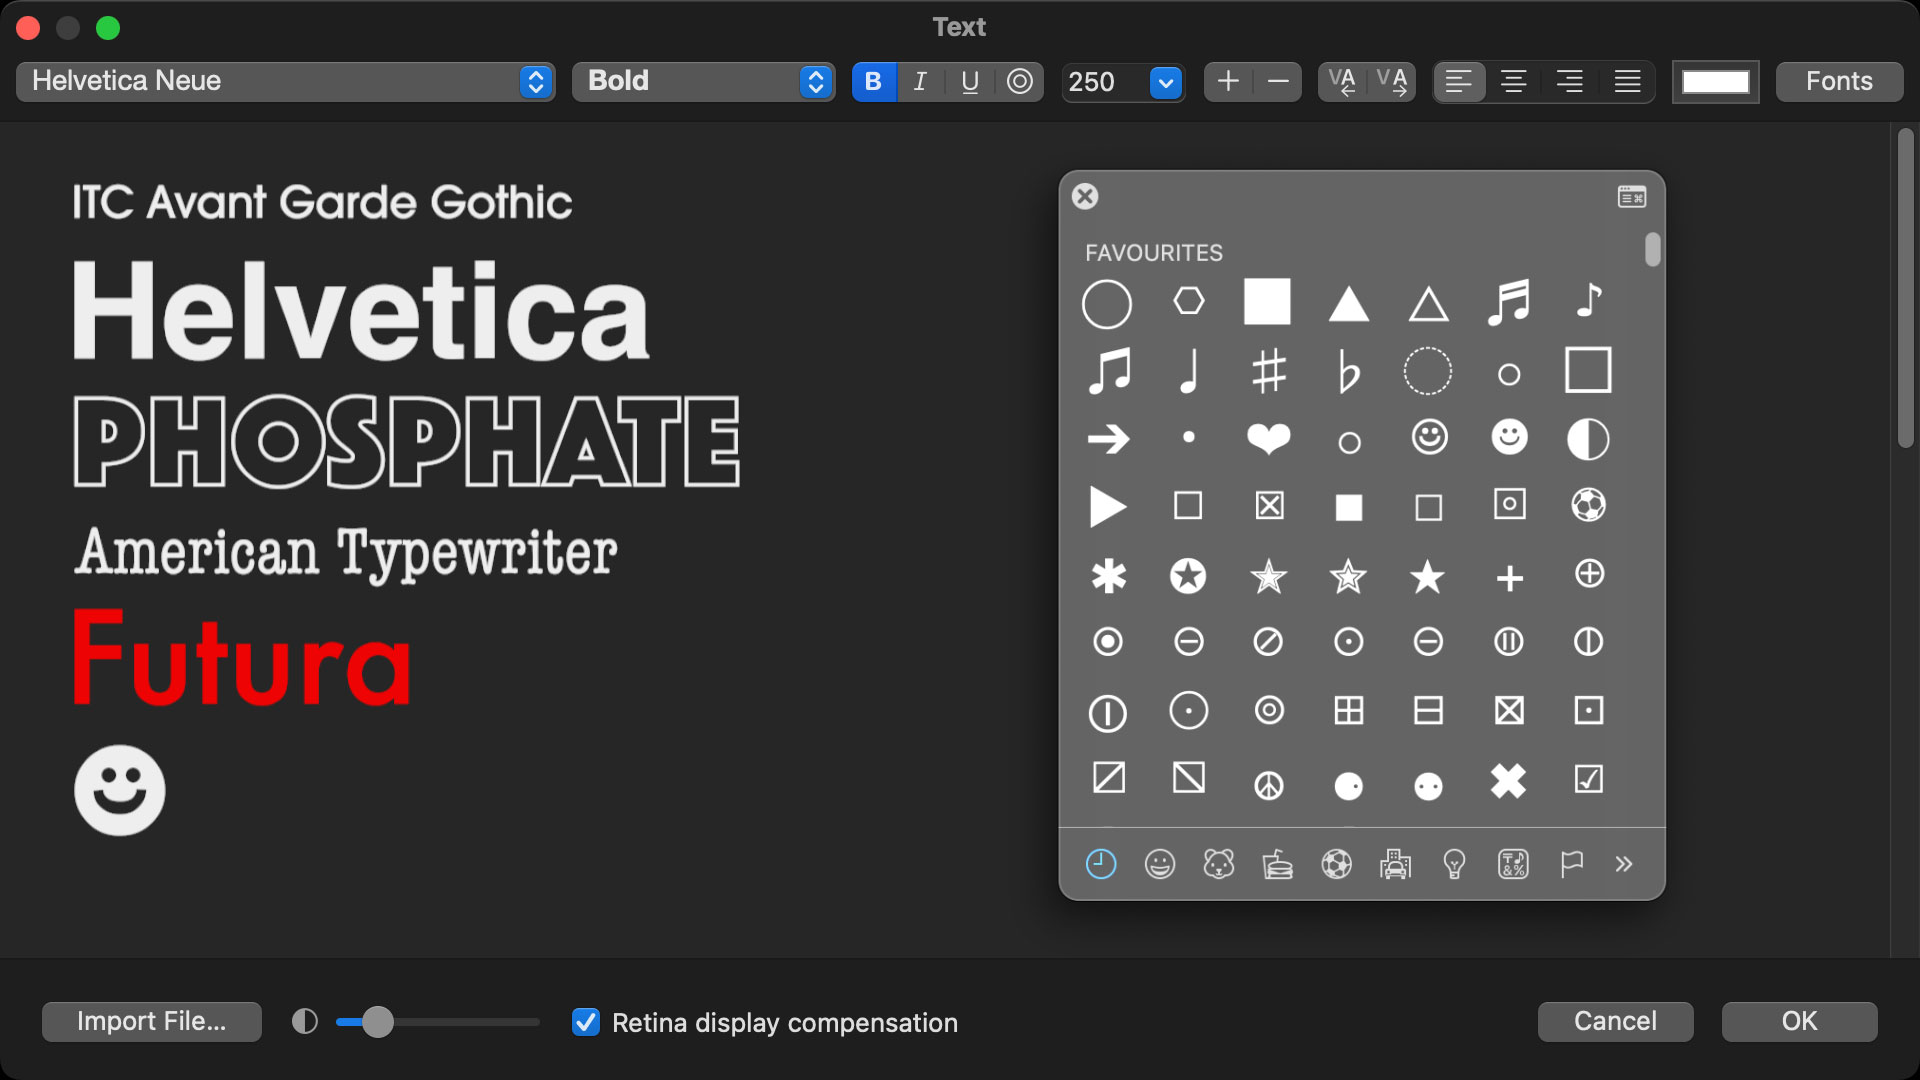The width and height of the screenshot is (1920, 1080).
Task: Open Smileys & People emoji category
Action: 1160,864
